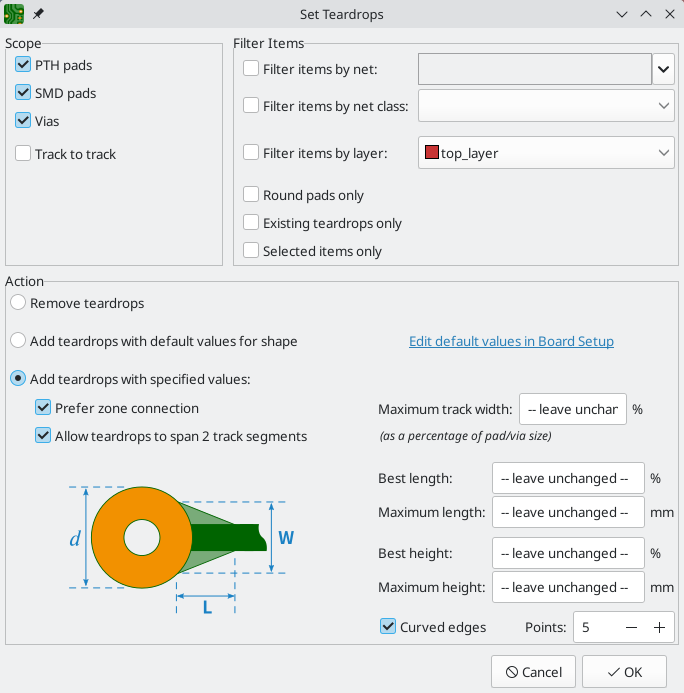684x693 pixels.
Task: Click the Maximum track width field
Action: click(x=572, y=409)
